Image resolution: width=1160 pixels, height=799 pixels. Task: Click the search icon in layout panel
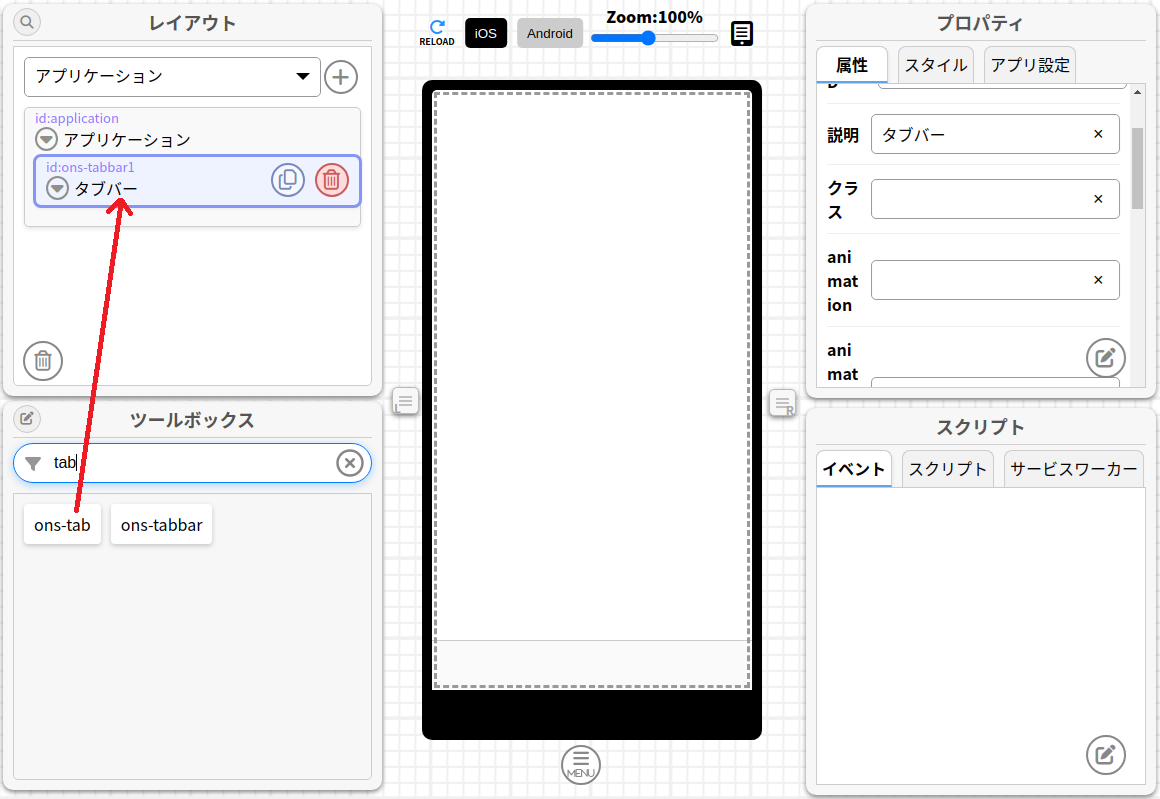27,22
